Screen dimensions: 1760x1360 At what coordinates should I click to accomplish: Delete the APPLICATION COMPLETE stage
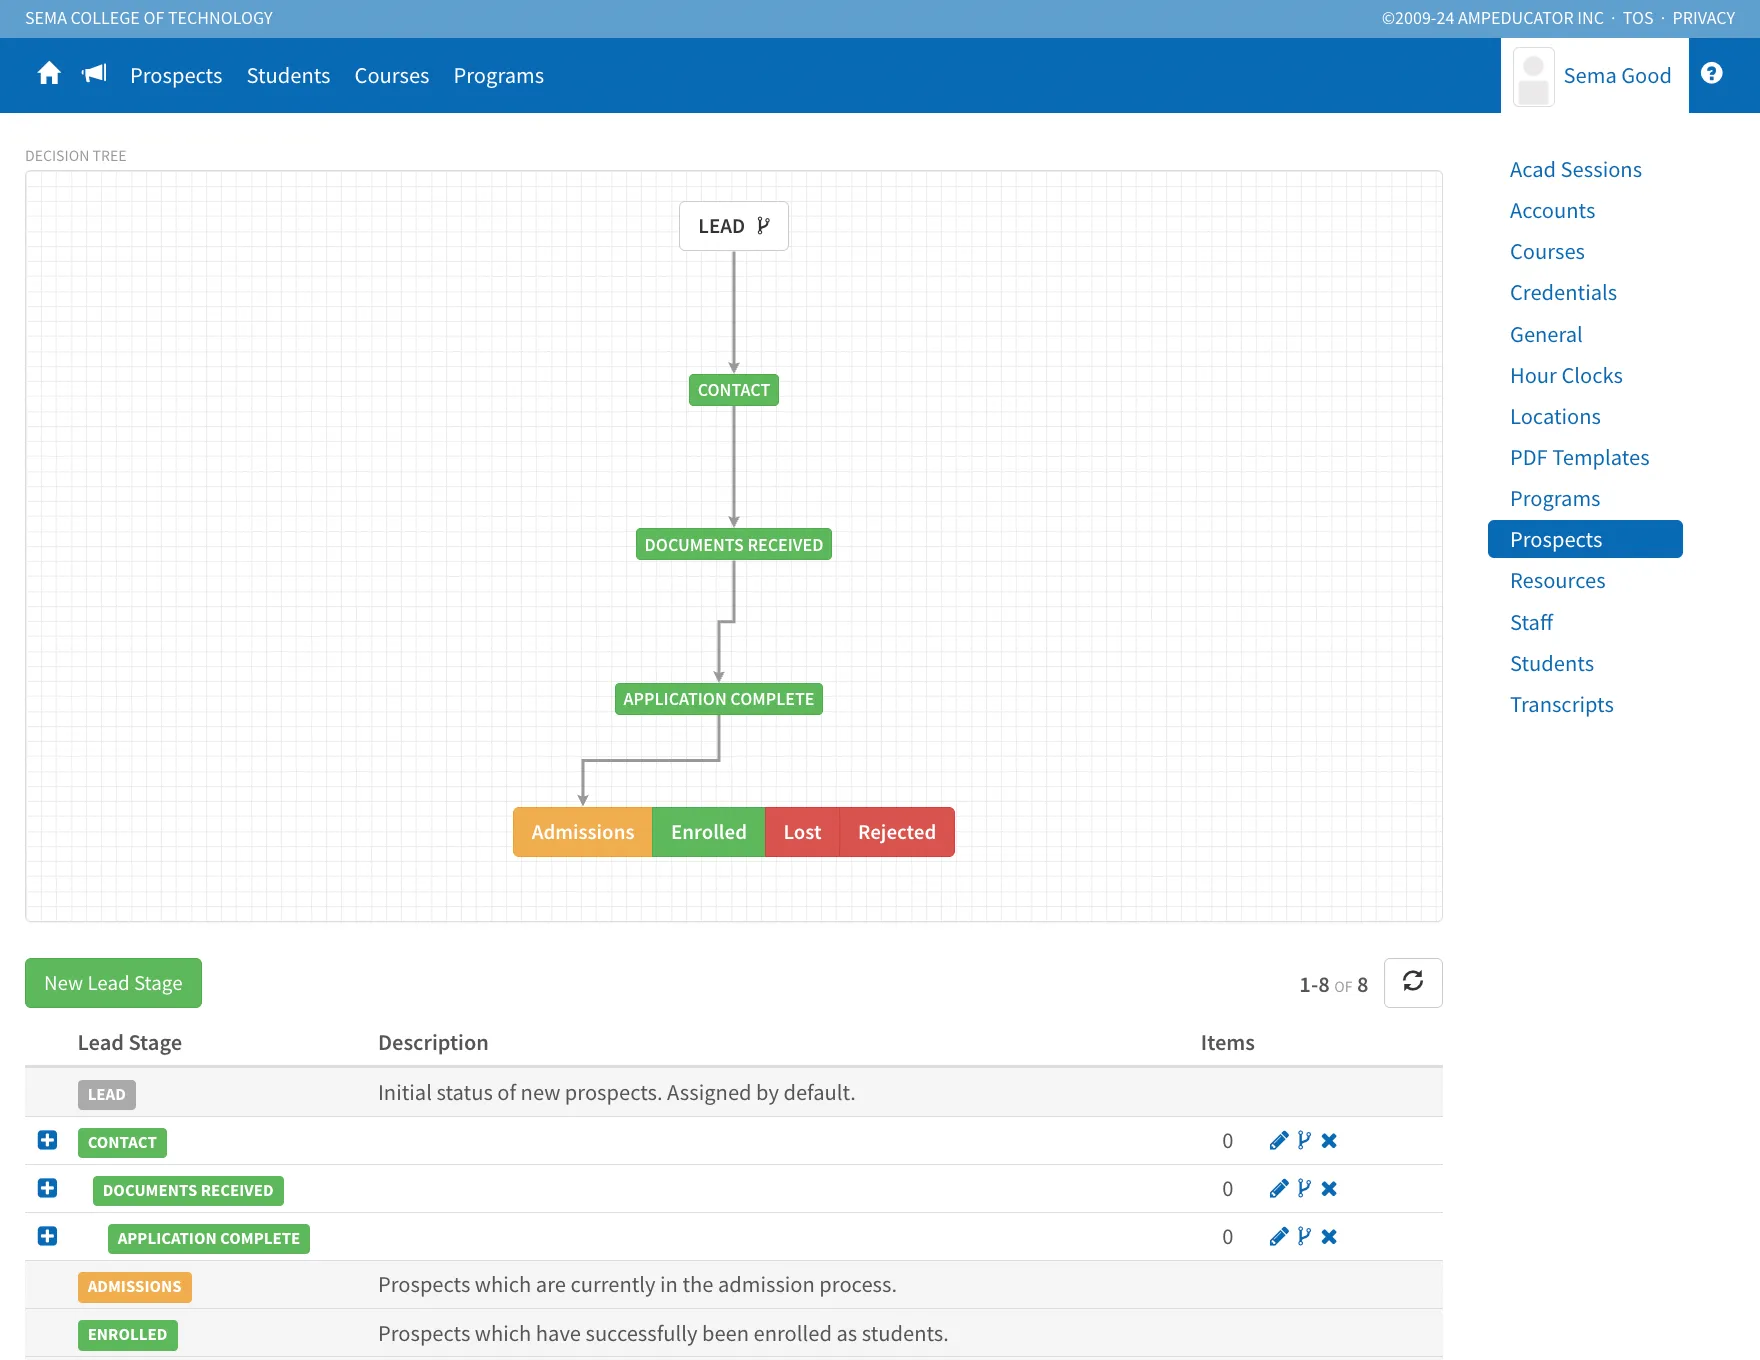pos(1329,1237)
